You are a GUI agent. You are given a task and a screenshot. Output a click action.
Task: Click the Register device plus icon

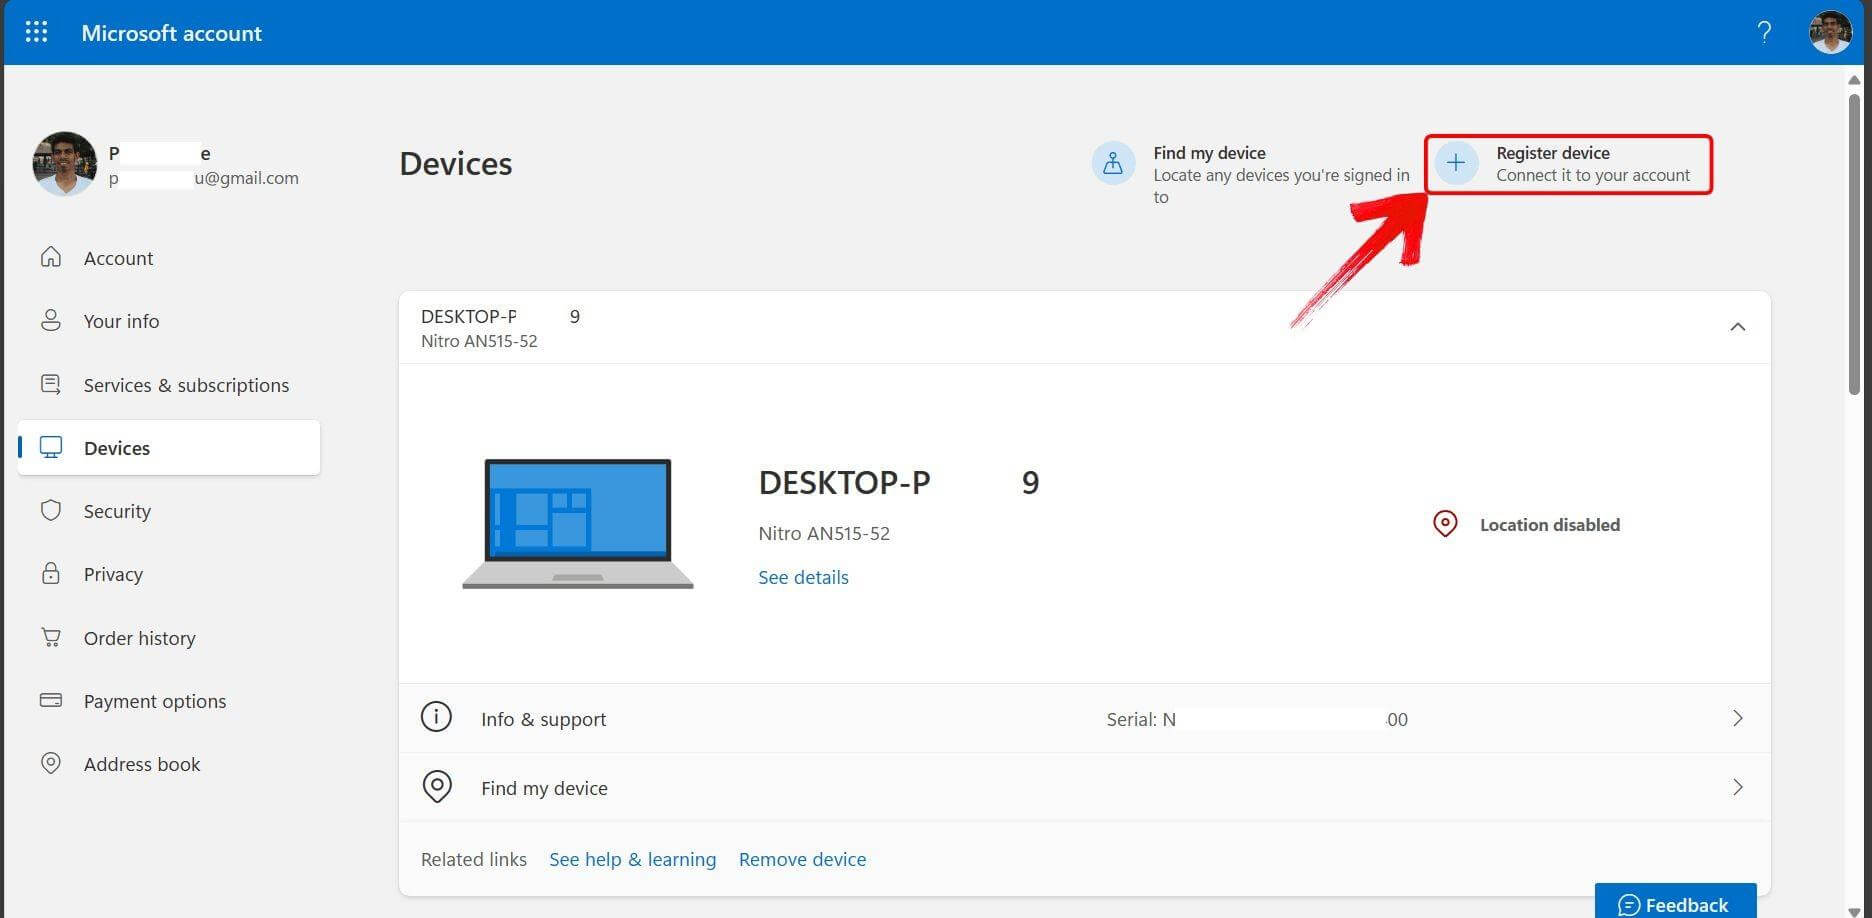pos(1456,163)
